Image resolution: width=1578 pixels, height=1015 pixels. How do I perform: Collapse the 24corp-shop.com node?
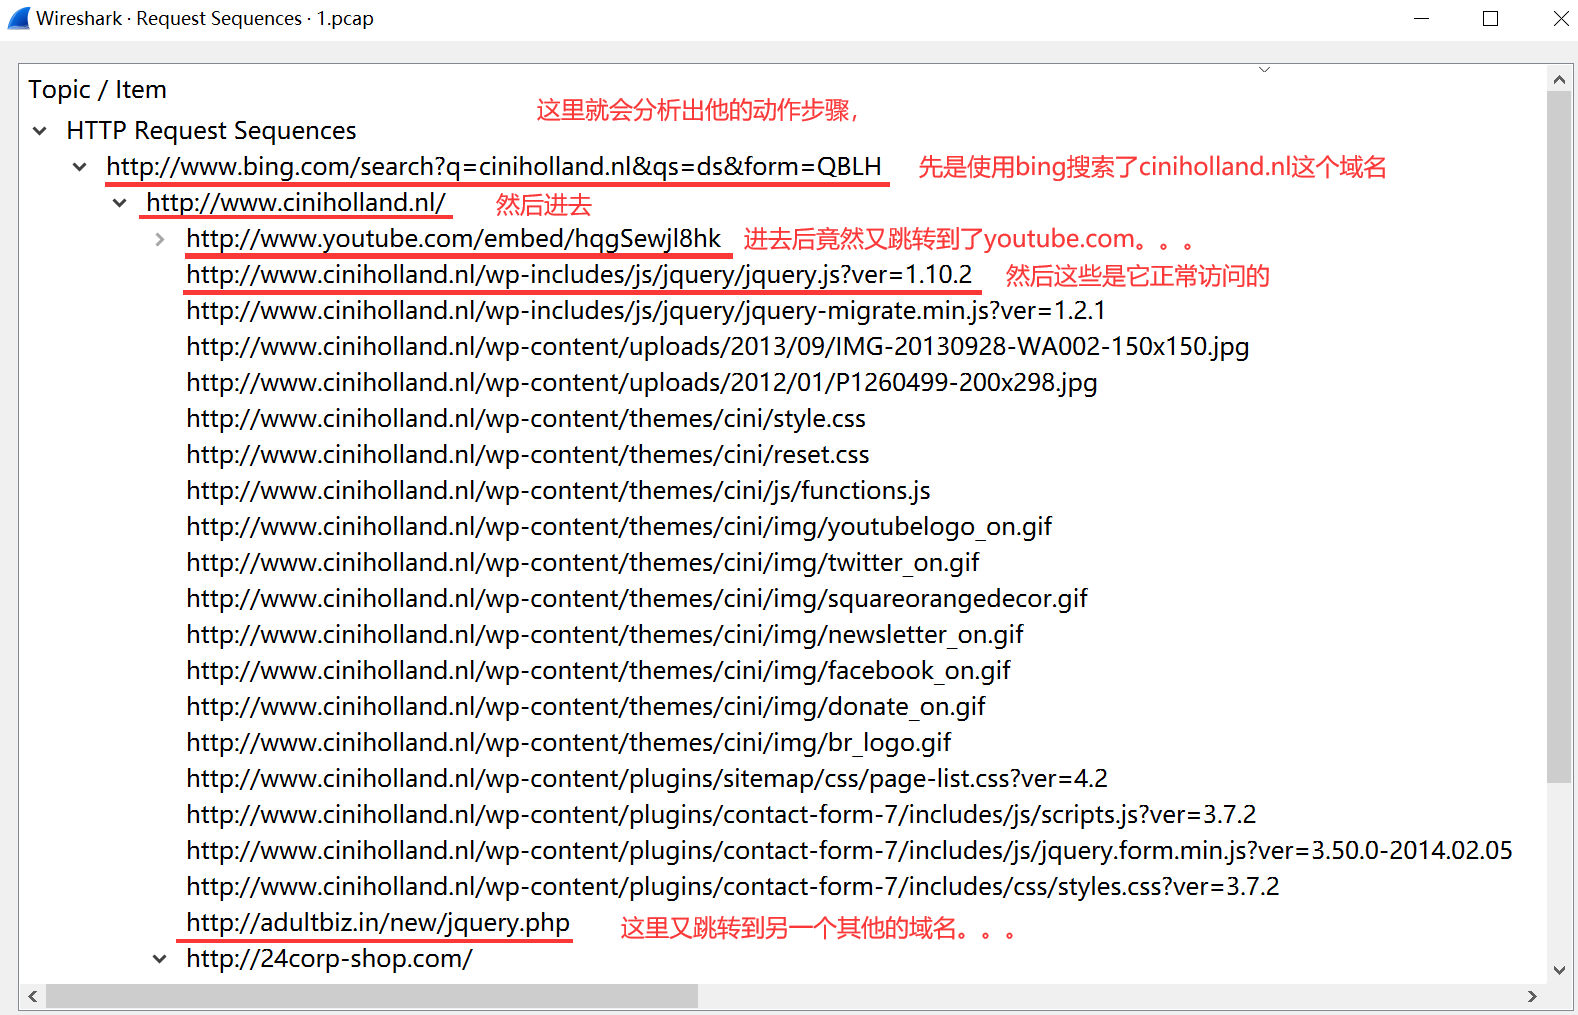coord(160,959)
